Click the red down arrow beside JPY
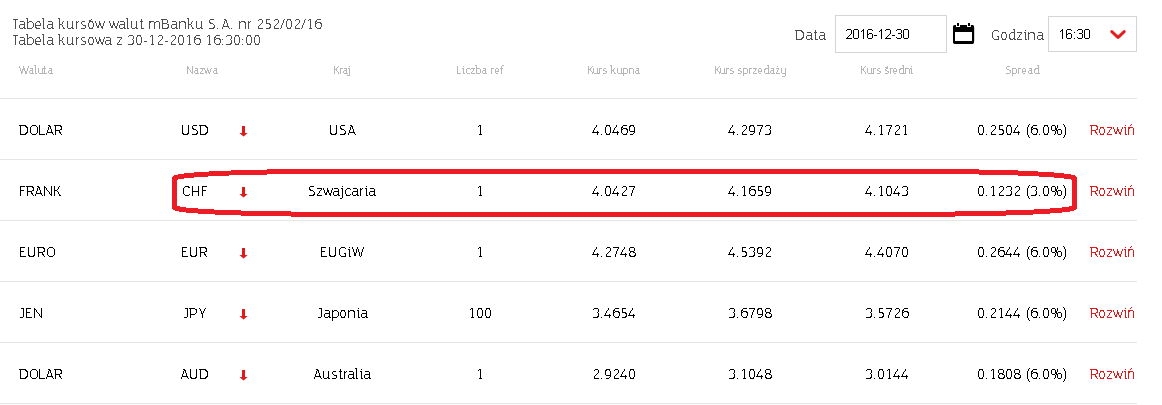 point(243,315)
